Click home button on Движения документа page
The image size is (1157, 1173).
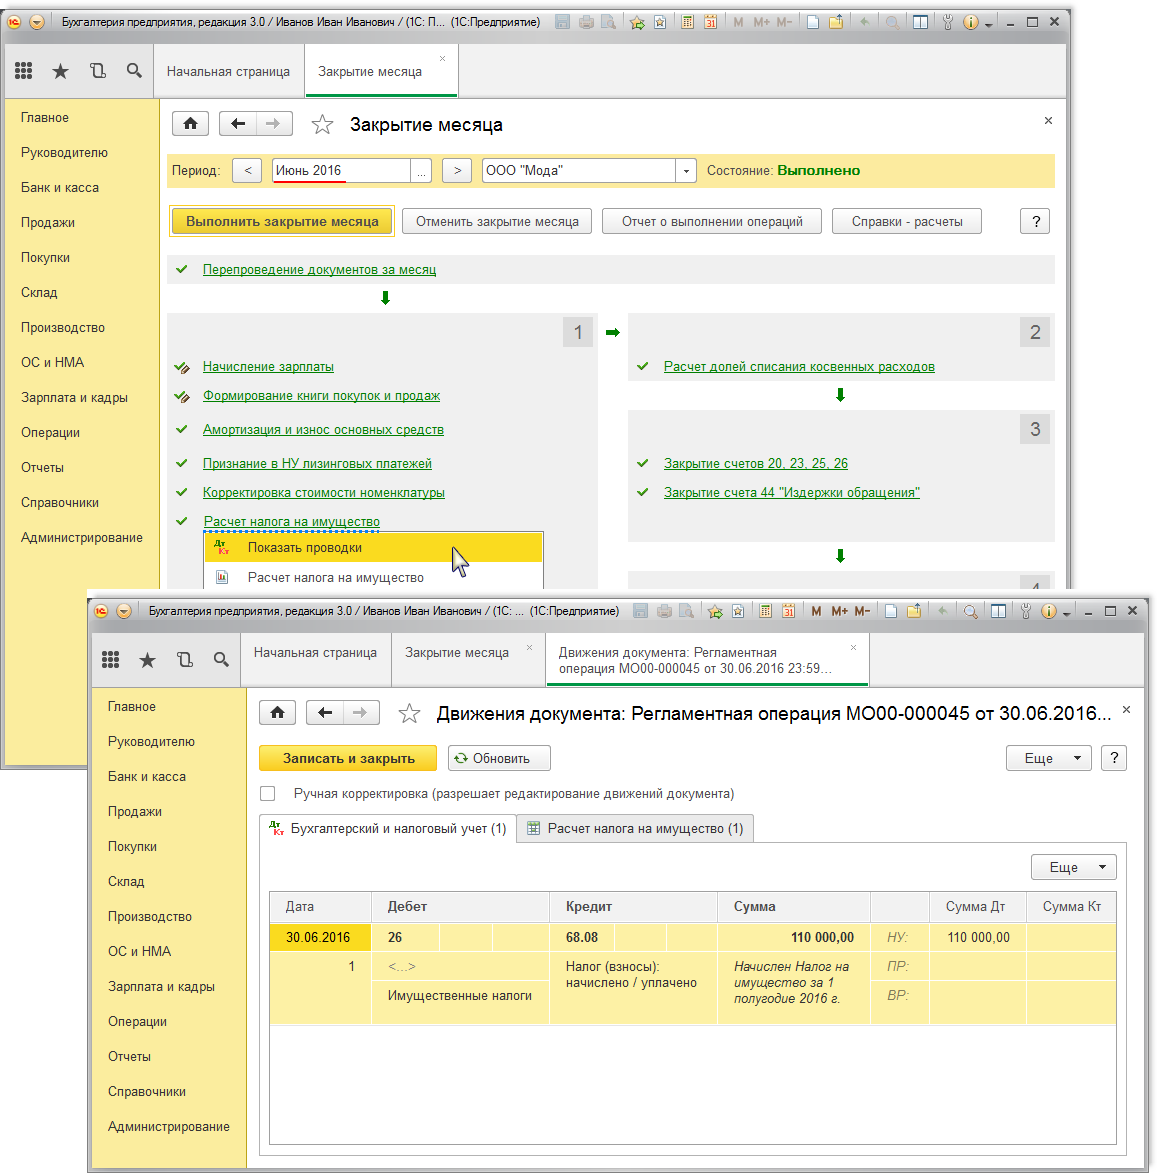coord(277,712)
